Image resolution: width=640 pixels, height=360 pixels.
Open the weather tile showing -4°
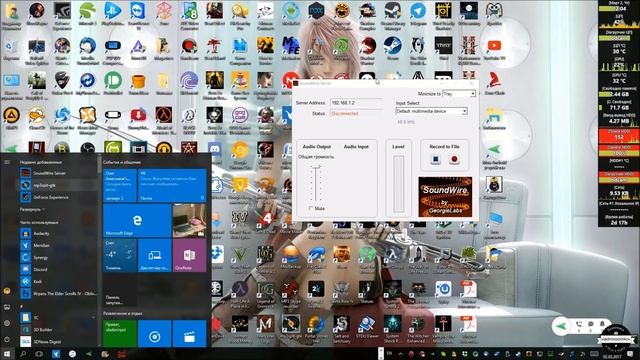[120, 256]
